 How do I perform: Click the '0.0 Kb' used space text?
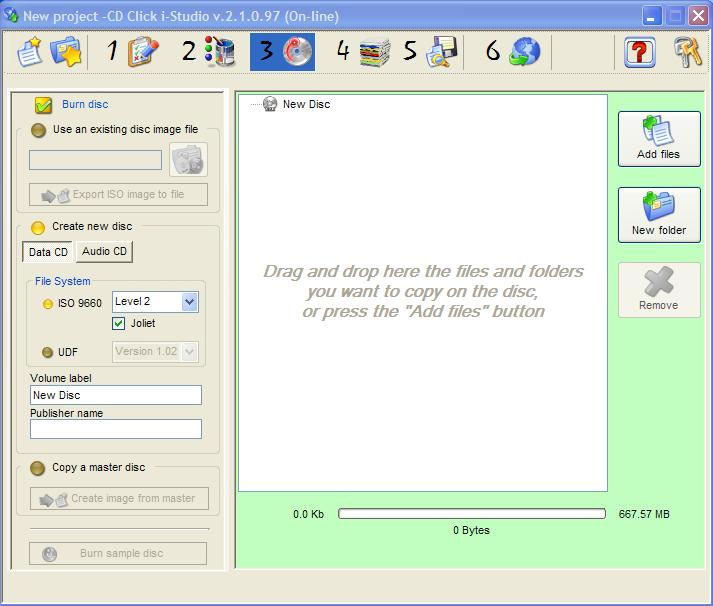coord(308,514)
